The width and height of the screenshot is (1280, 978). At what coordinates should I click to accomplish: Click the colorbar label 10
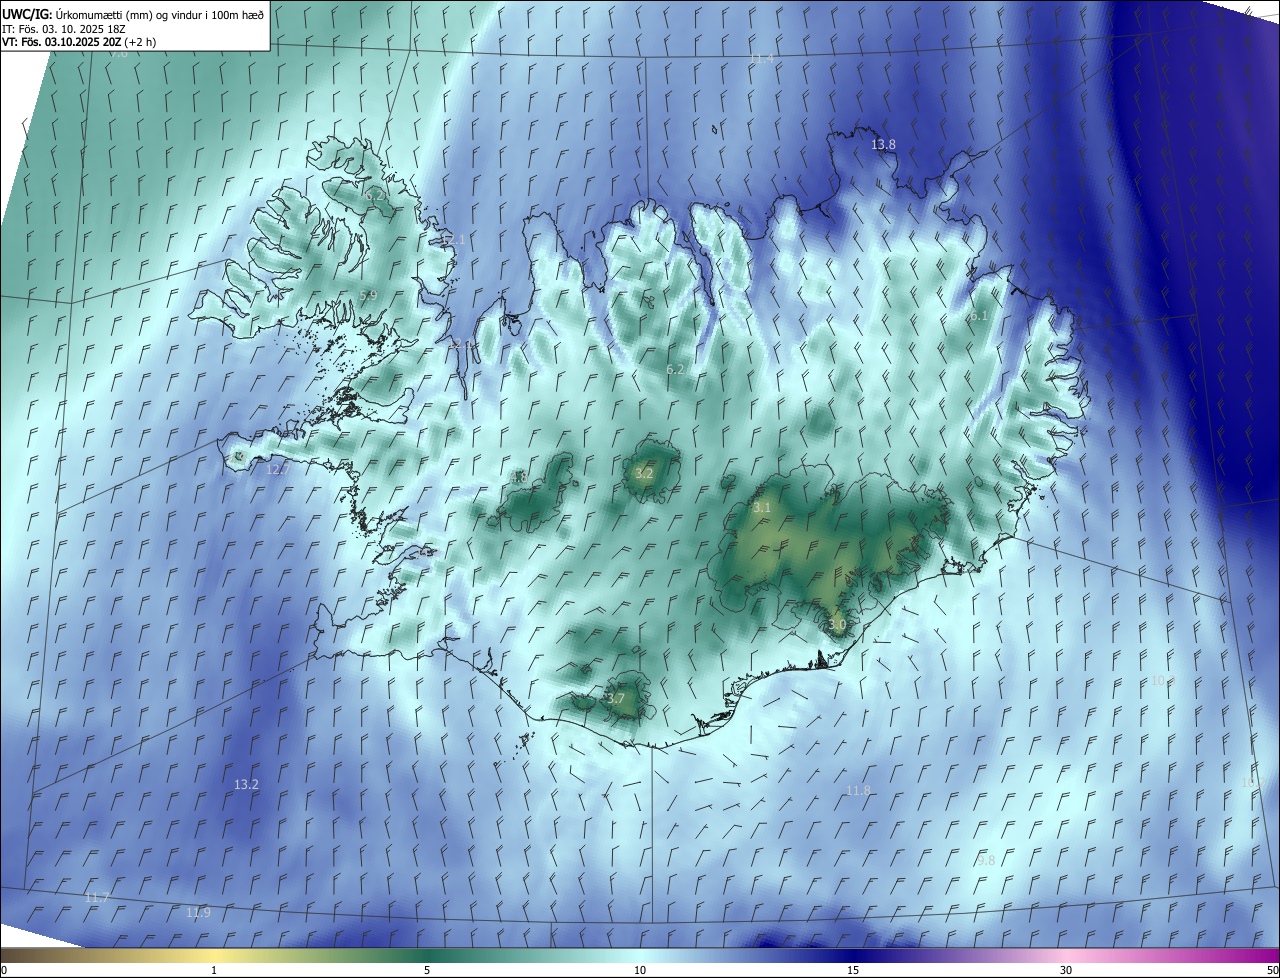640,970
